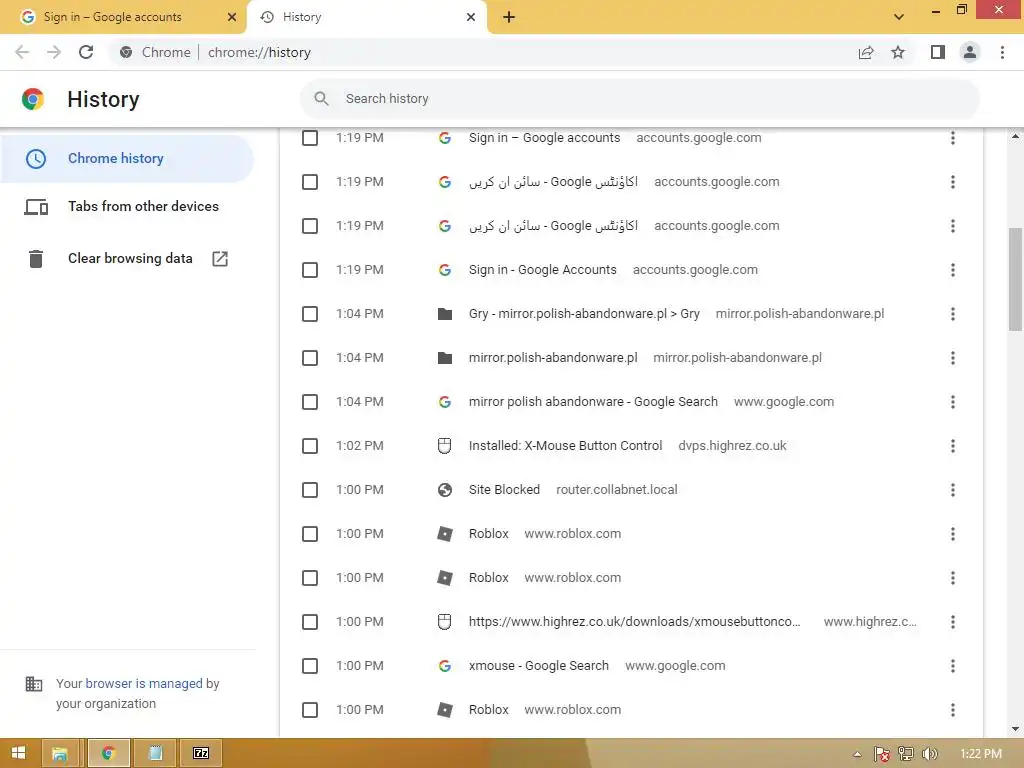The height and width of the screenshot is (768, 1024).
Task: Select Chrome history in sidebar
Action: (x=127, y=159)
